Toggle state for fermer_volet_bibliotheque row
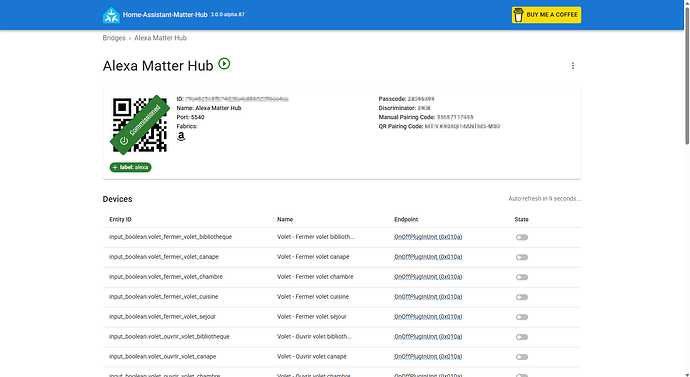The image size is (690, 377). click(522, 237)
